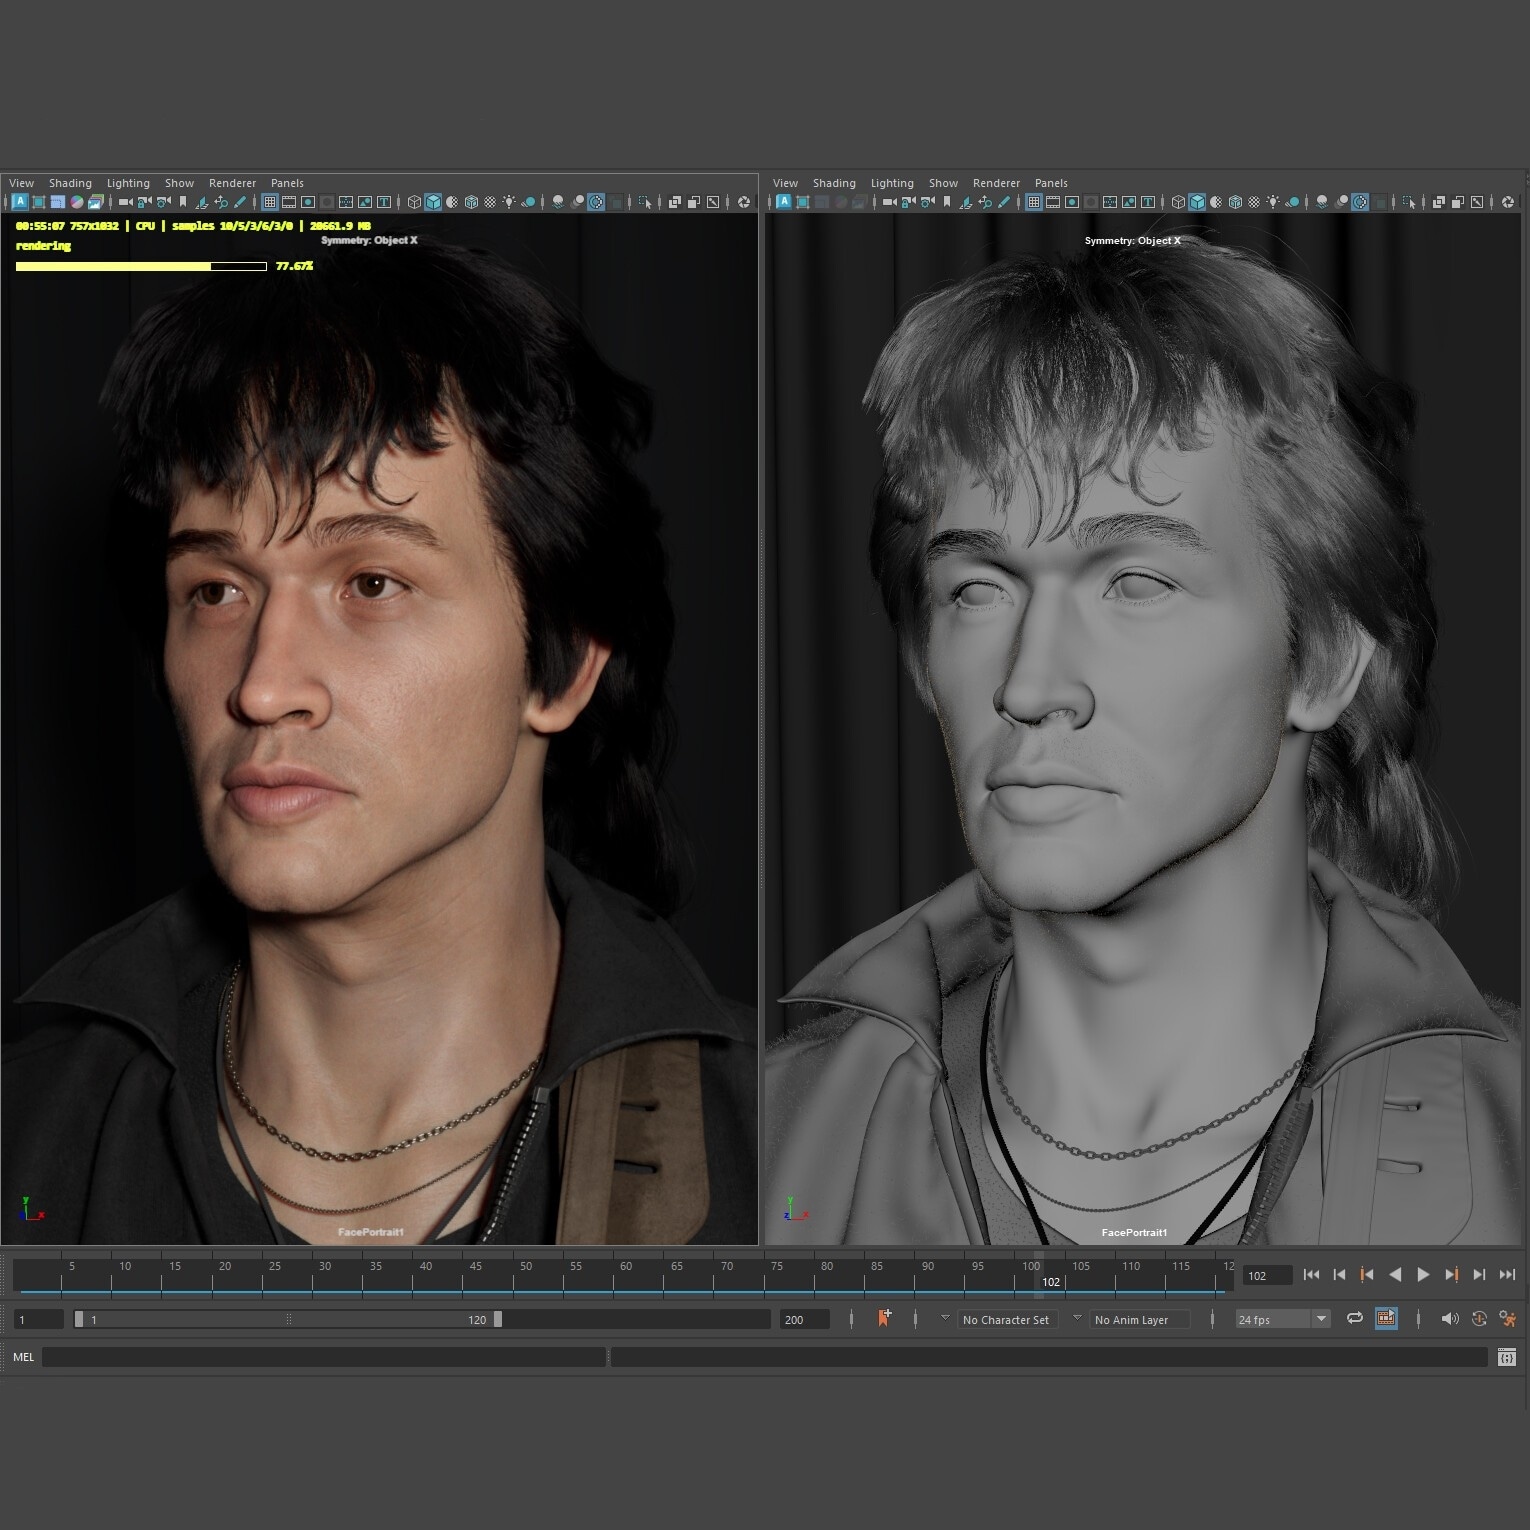Enable Wireframe shading in left viewport
The width and height of the screenshot is (1530, 1530).
(x=414, y=202)
